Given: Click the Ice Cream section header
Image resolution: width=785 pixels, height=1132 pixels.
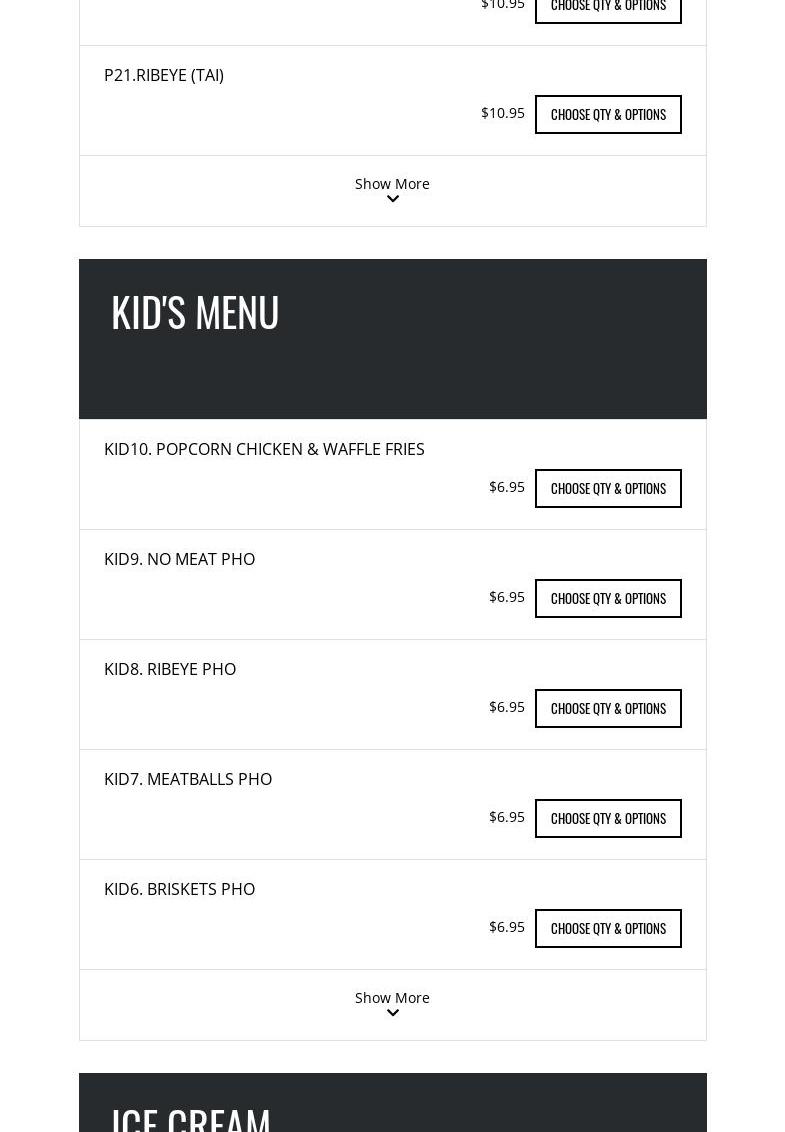Looking at the screenshot, I should point(191,1117).
